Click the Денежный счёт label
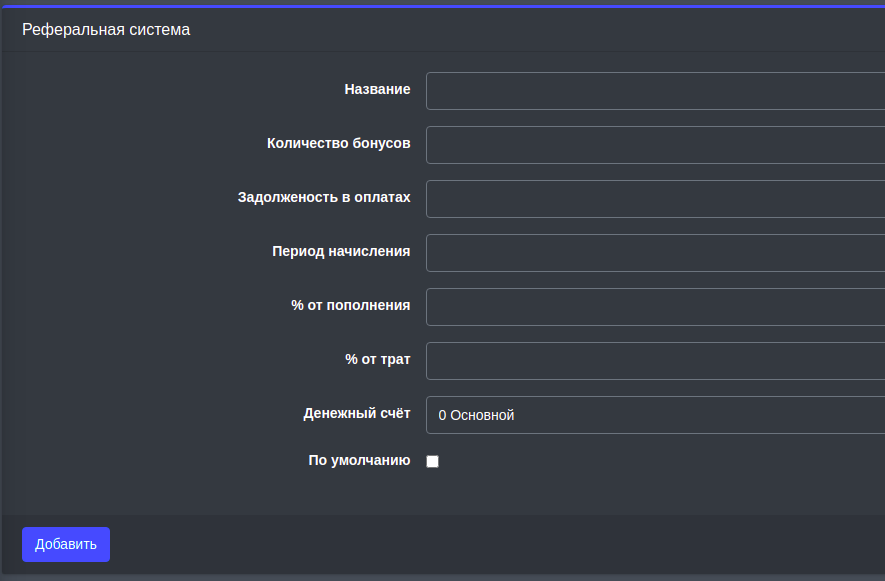 (x=356, y=413)
